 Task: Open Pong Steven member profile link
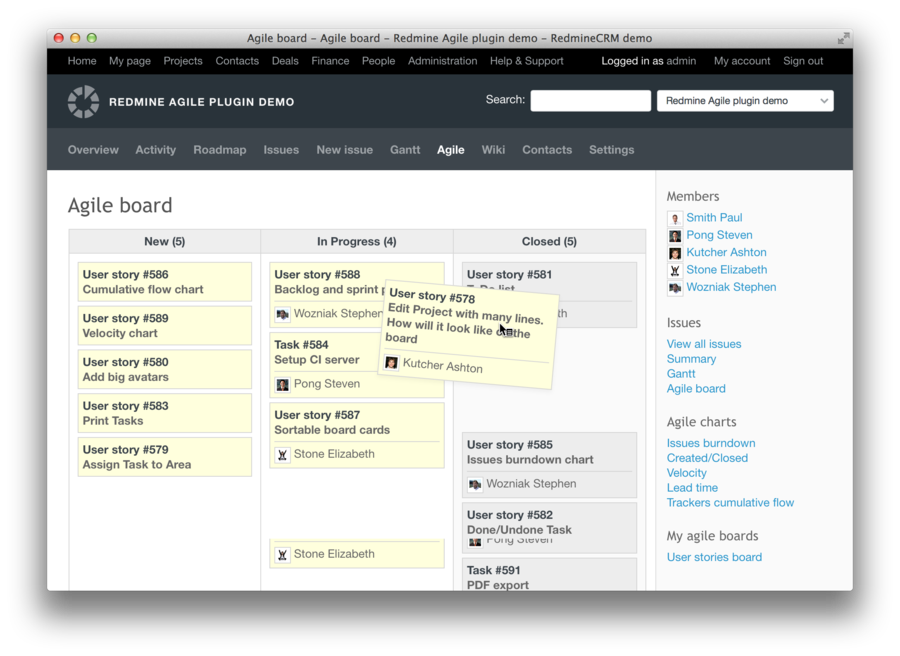tap(719, 235)
